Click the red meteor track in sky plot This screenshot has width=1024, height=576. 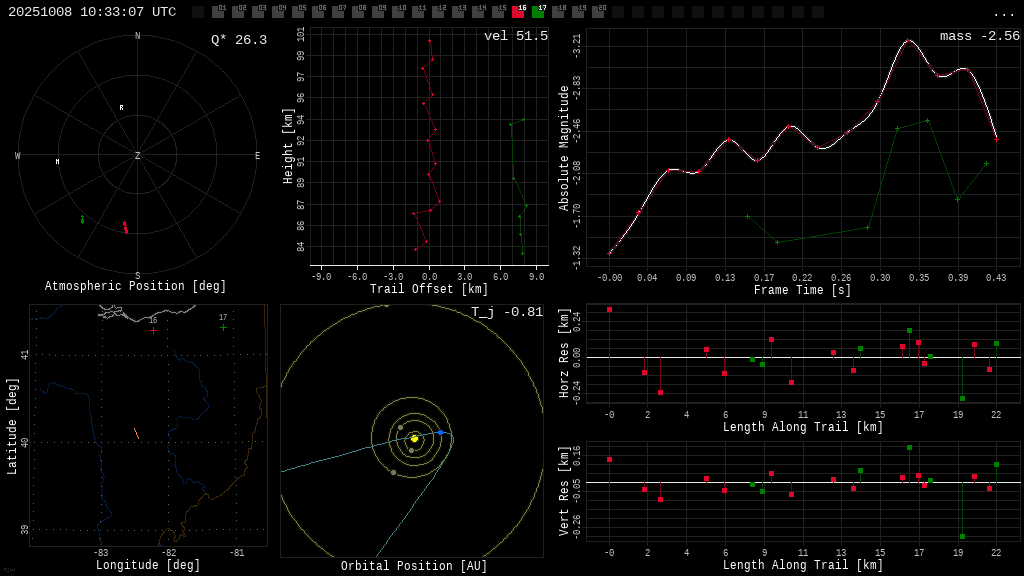[125, 227]
